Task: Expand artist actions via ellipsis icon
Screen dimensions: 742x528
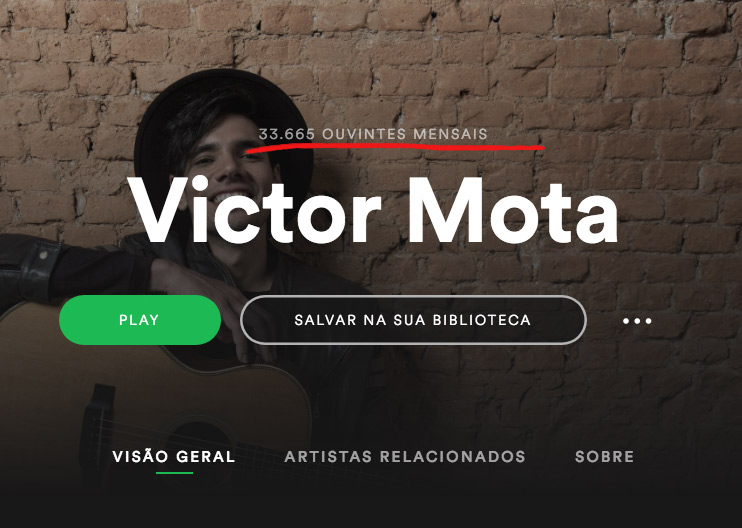Action: [x=637, y=321]
